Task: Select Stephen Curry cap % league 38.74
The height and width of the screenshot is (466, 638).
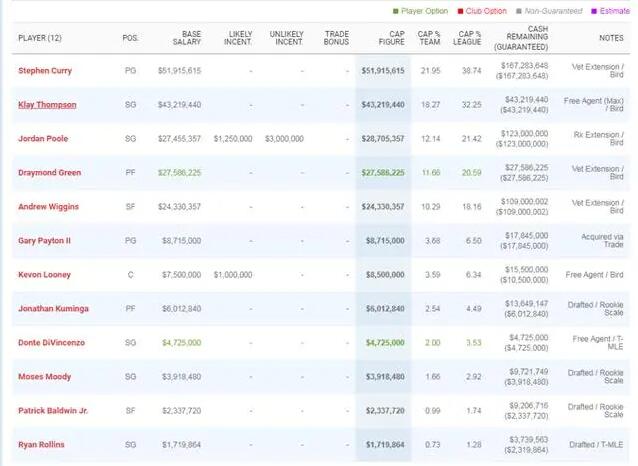Action: (472, 71)
